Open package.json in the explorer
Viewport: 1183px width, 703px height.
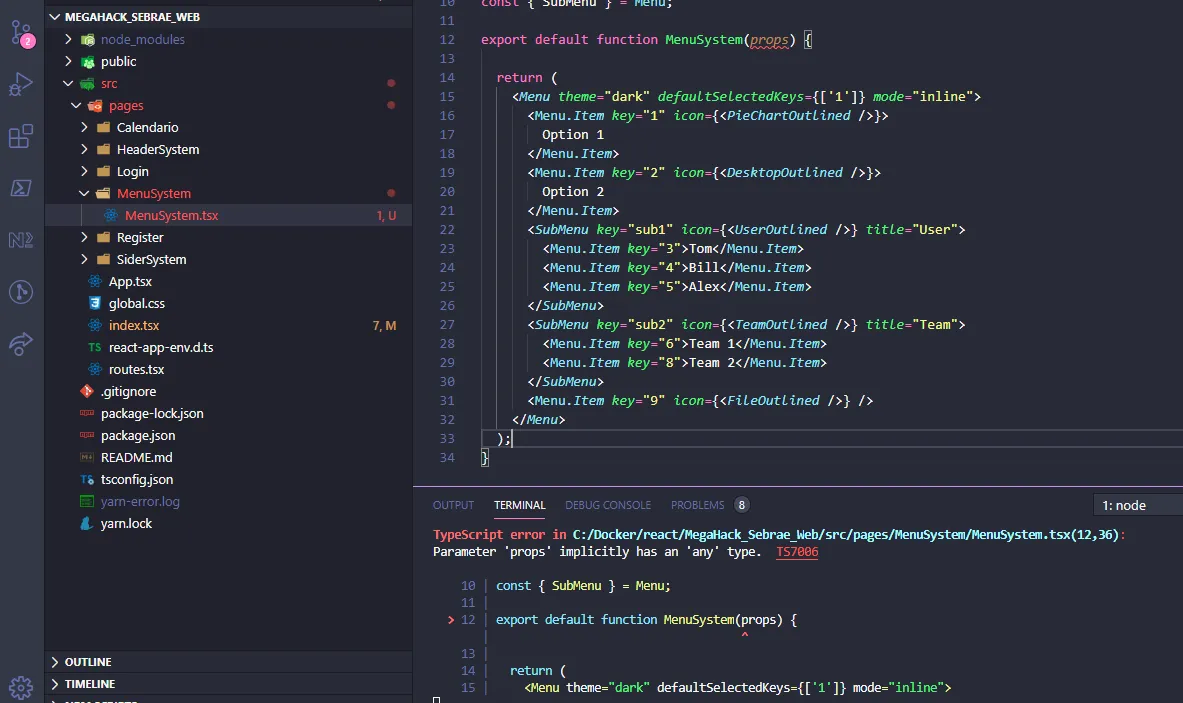click(x=138, y=436)
